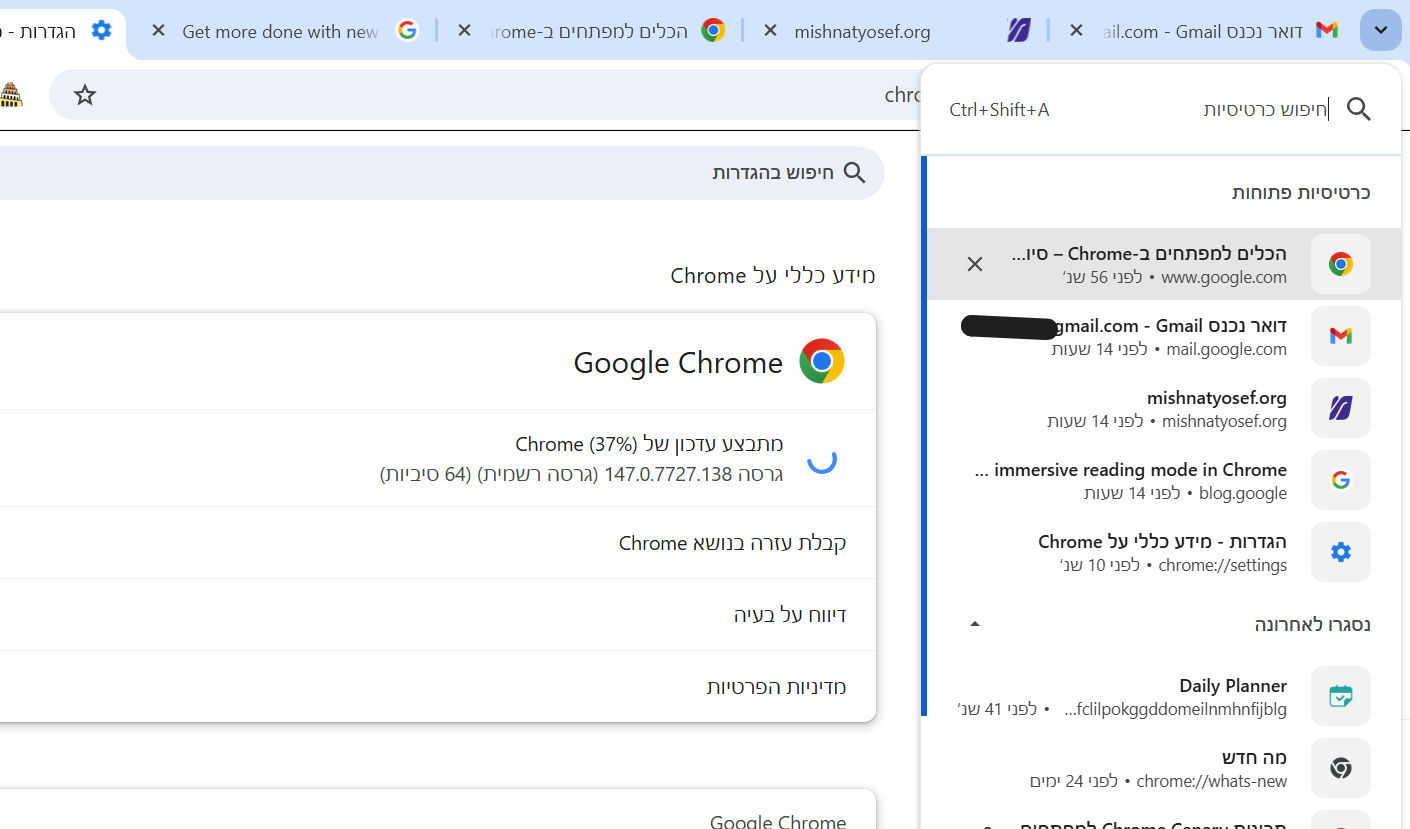Click the tab search magnifier icon
The height and width of the screenshot is (829, 1410).
point(1359,109)
